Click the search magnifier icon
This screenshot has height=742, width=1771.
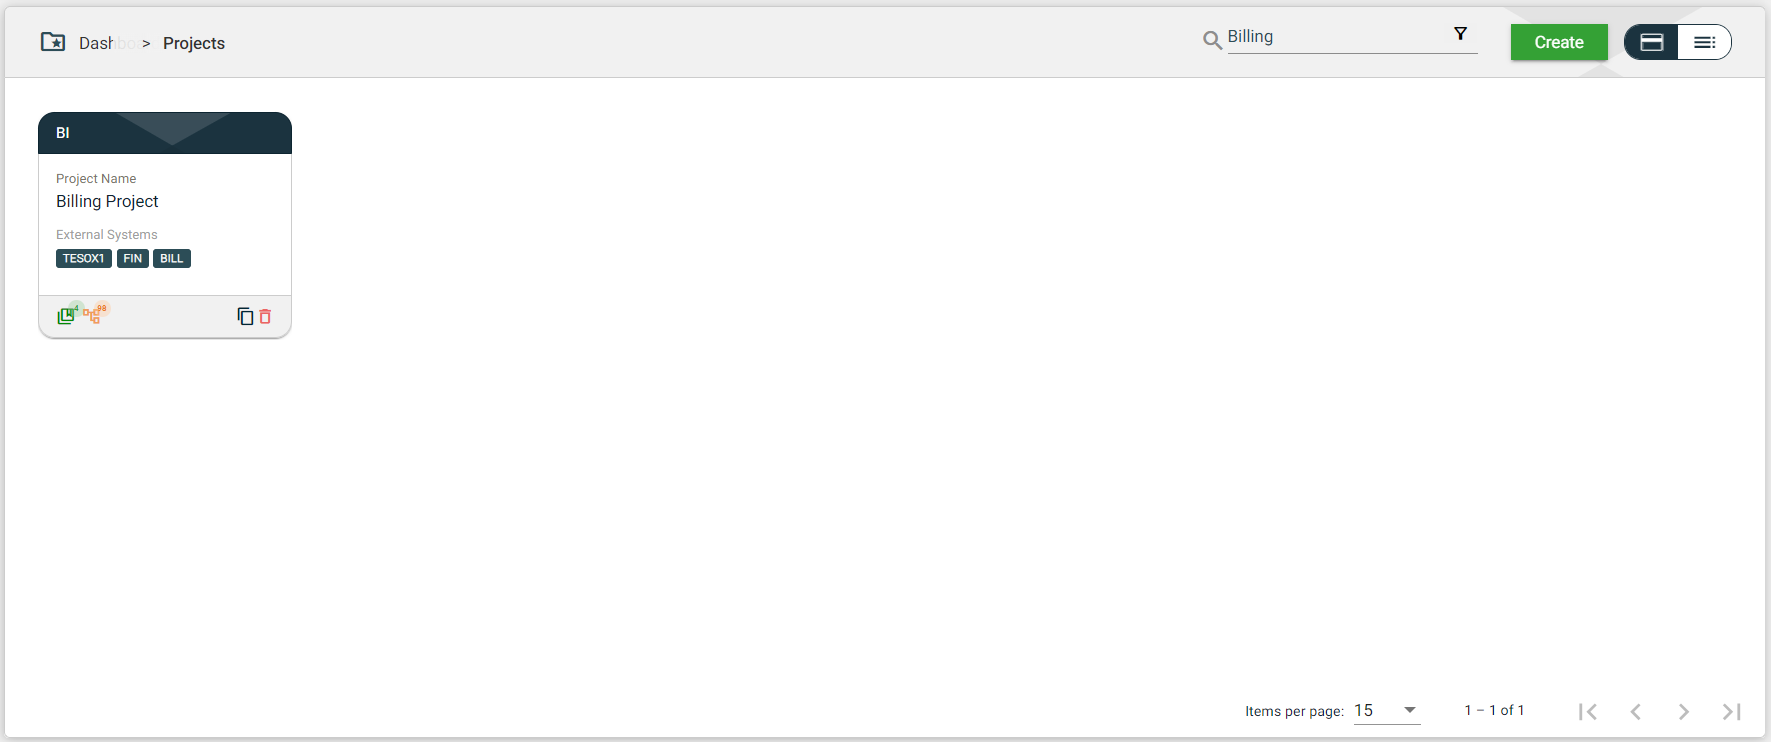pyautogui.click(x=1212, y=40)
